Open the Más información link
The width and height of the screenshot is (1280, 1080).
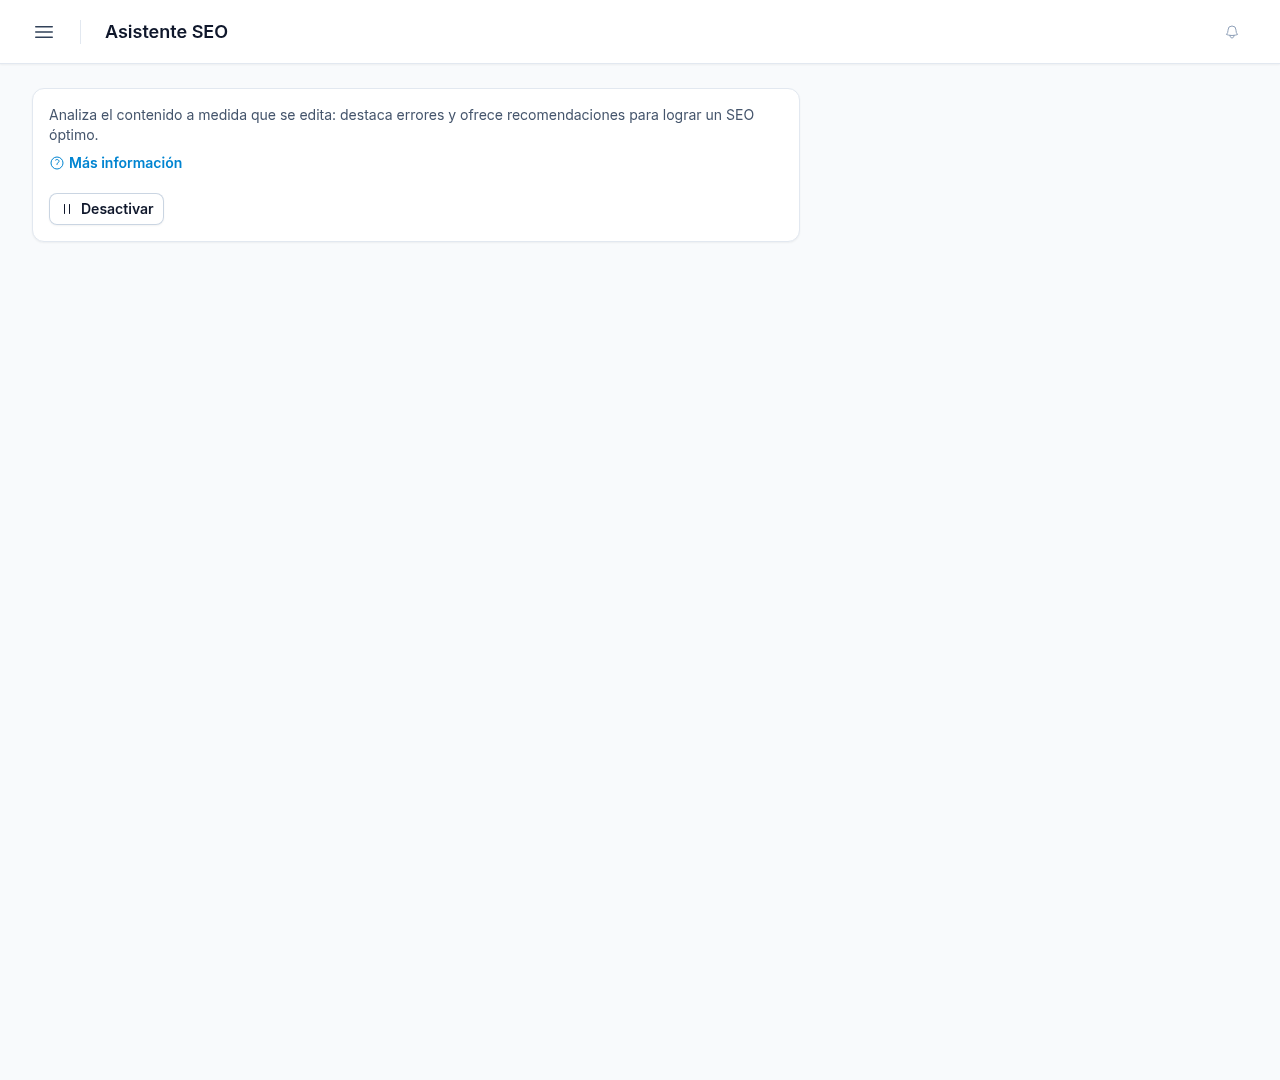pyautogui.click(x=116, y=163)
